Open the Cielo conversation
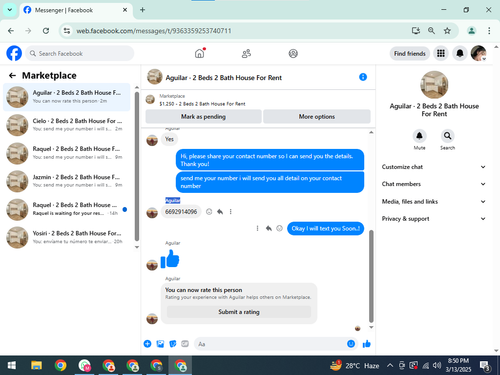Viewport: 500px width, 375px height. 67,125
